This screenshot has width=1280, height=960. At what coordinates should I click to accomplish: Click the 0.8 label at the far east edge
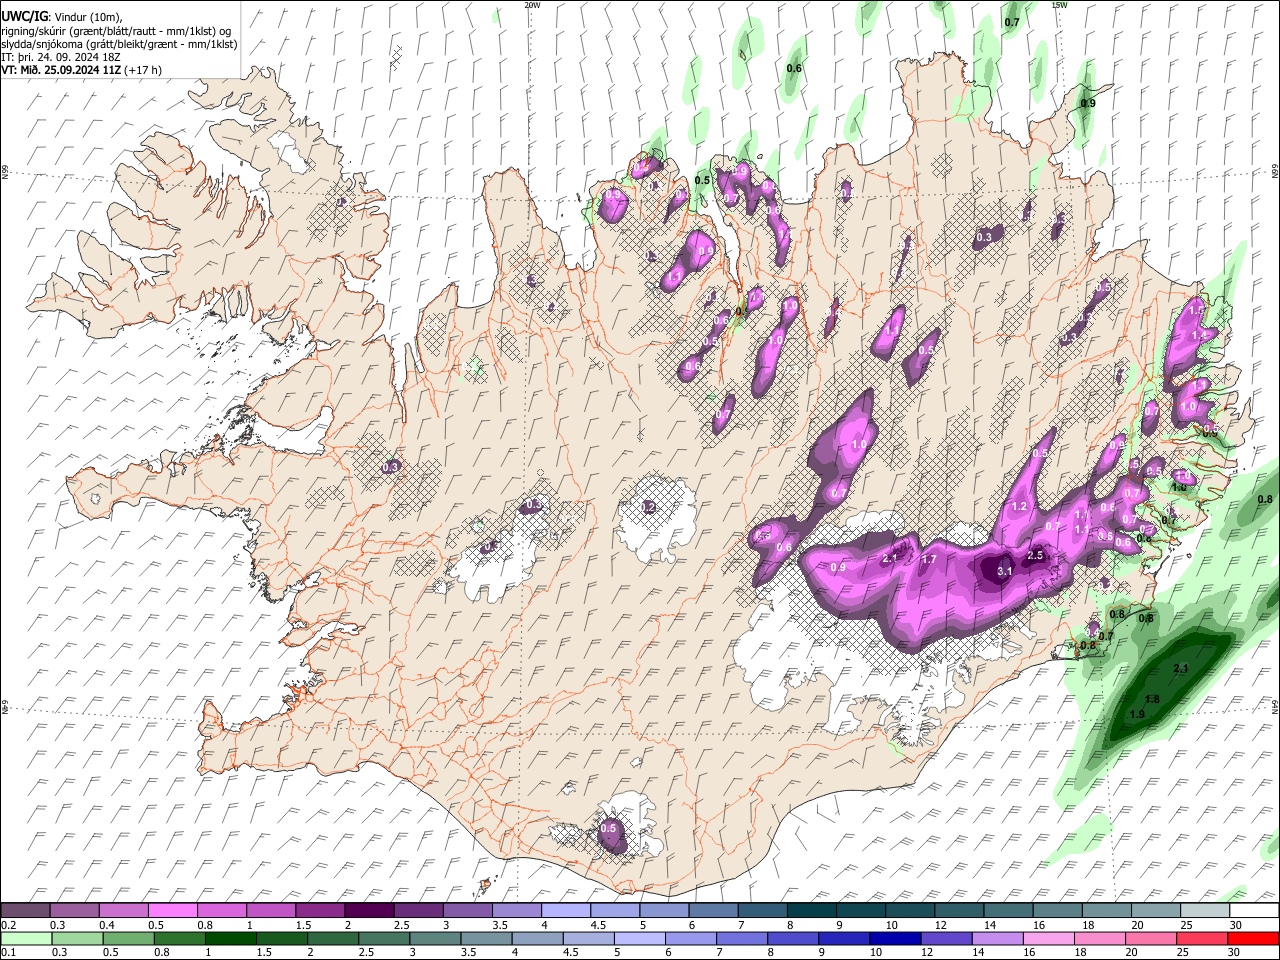pos(1265,499)
